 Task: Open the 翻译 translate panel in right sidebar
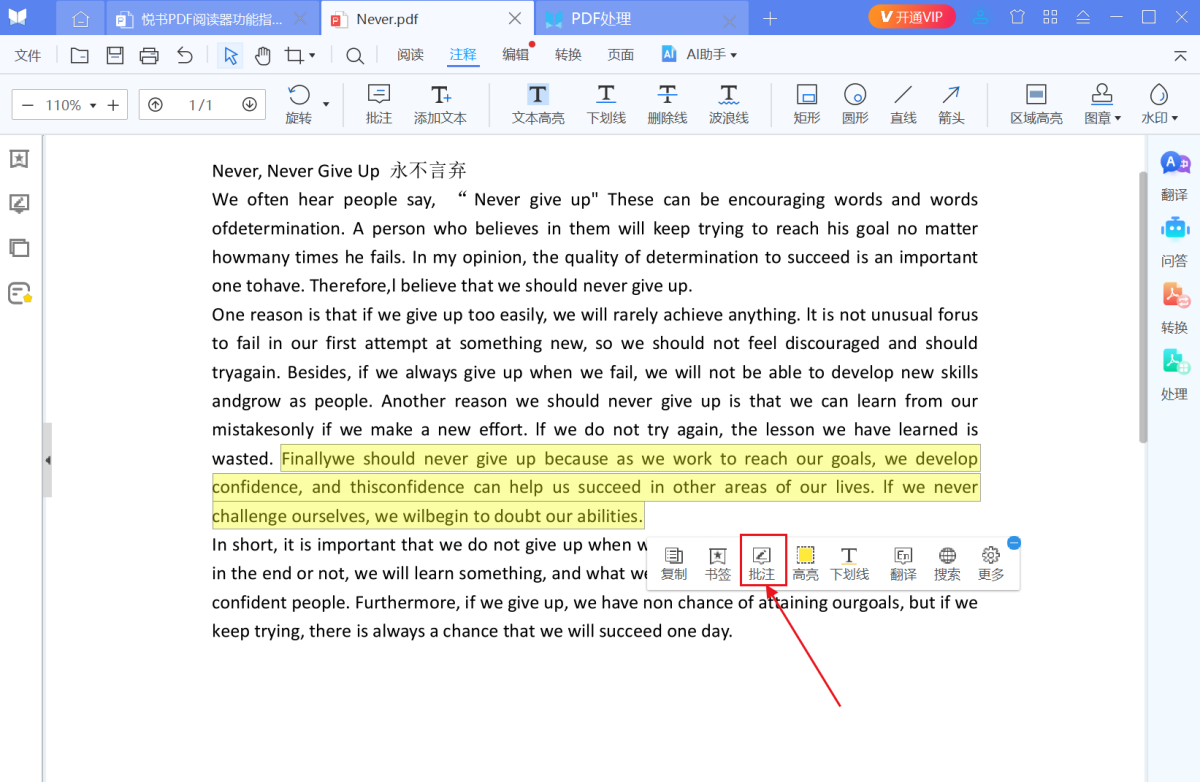click(1174, 176)
